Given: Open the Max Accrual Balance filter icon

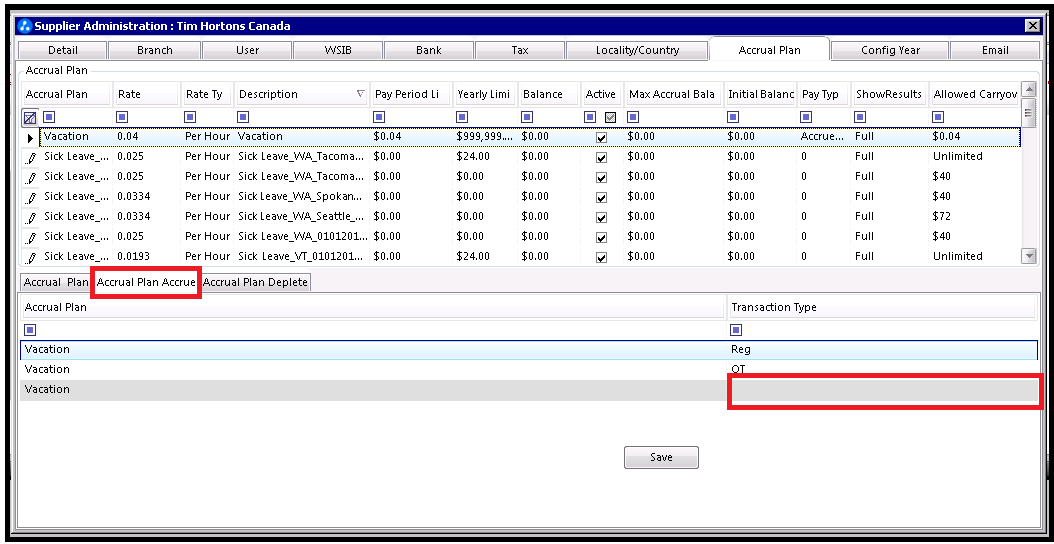Looking at the screenshot, I should pos(633,117).
